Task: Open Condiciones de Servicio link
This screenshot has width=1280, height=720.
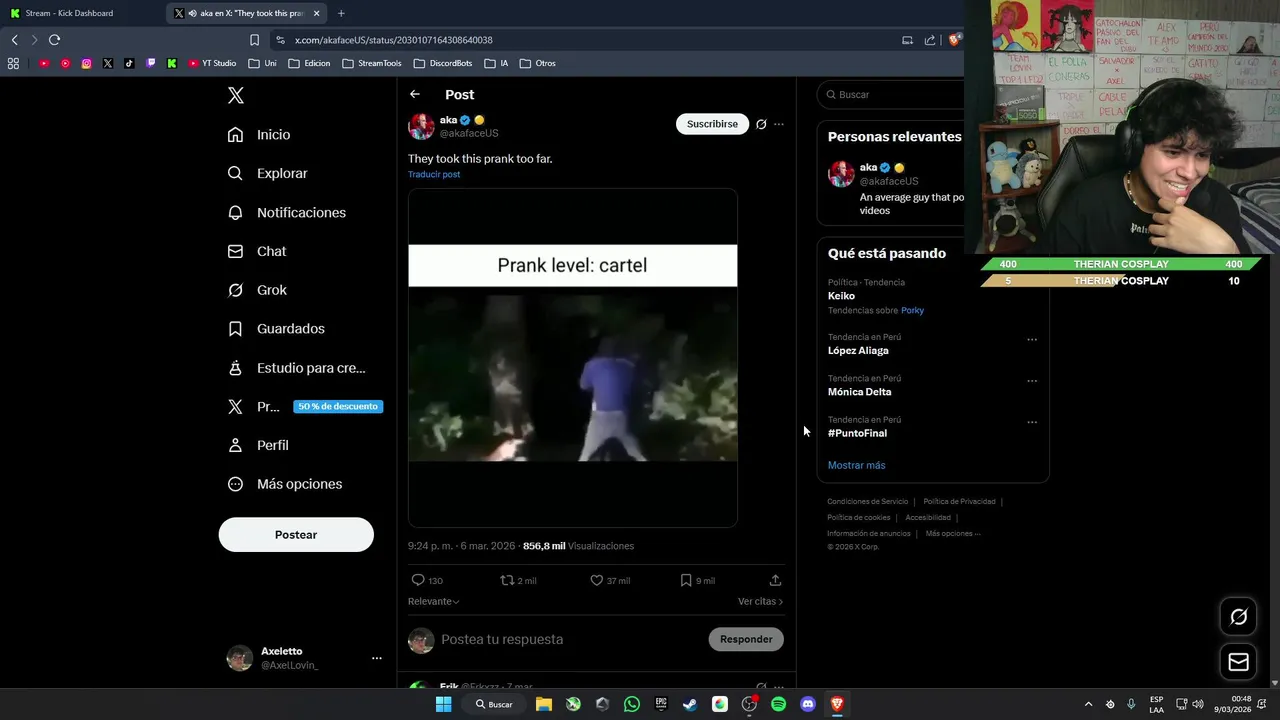Action: pyautogui.click(x=867, y=501)
